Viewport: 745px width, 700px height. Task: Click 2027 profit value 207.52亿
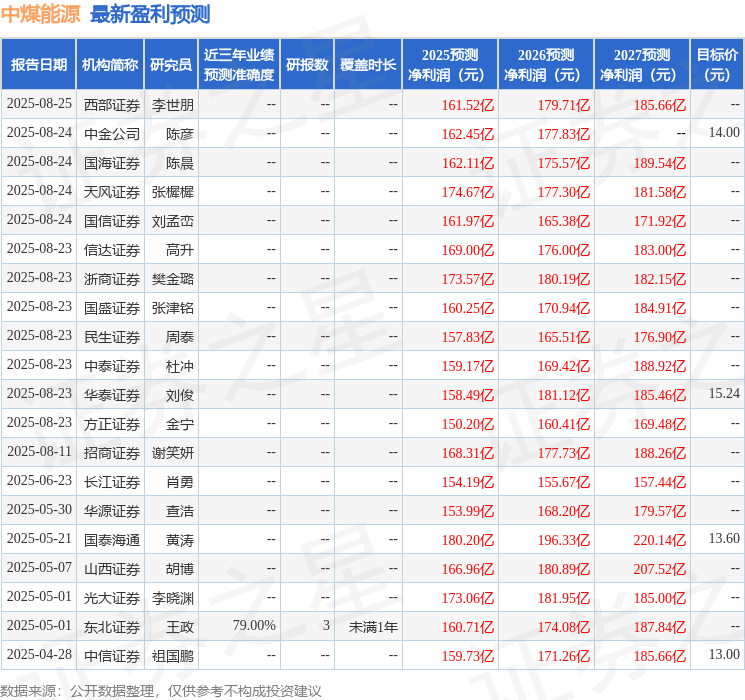(x=660, y=569)
